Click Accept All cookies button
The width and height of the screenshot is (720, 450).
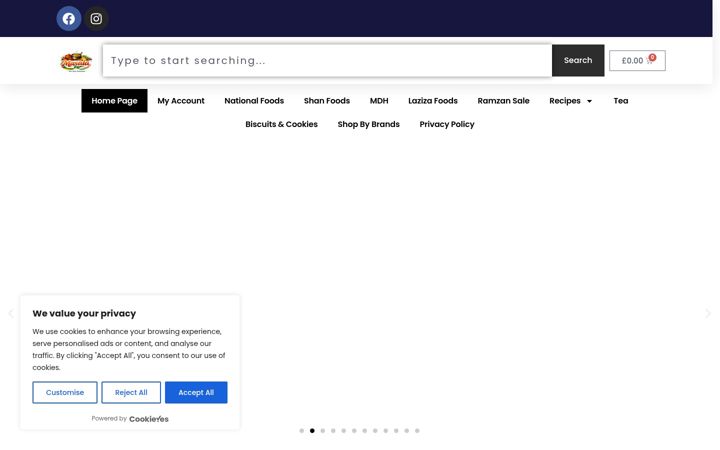pos(196,393)
